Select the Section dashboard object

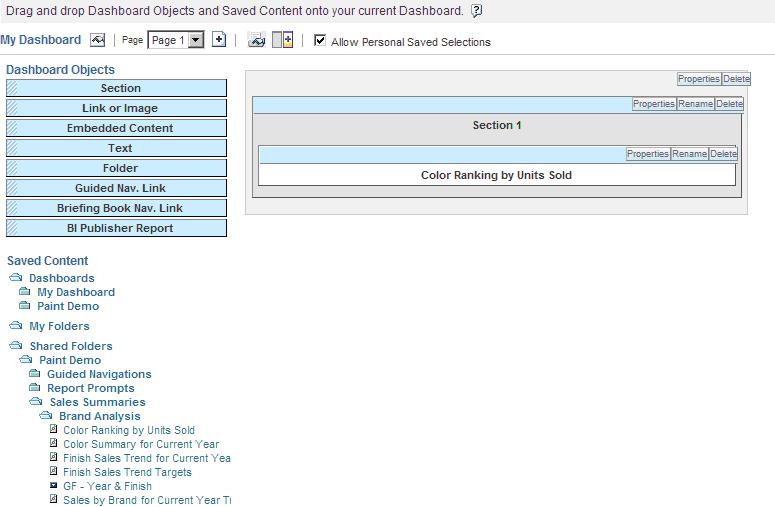(120, 88)
